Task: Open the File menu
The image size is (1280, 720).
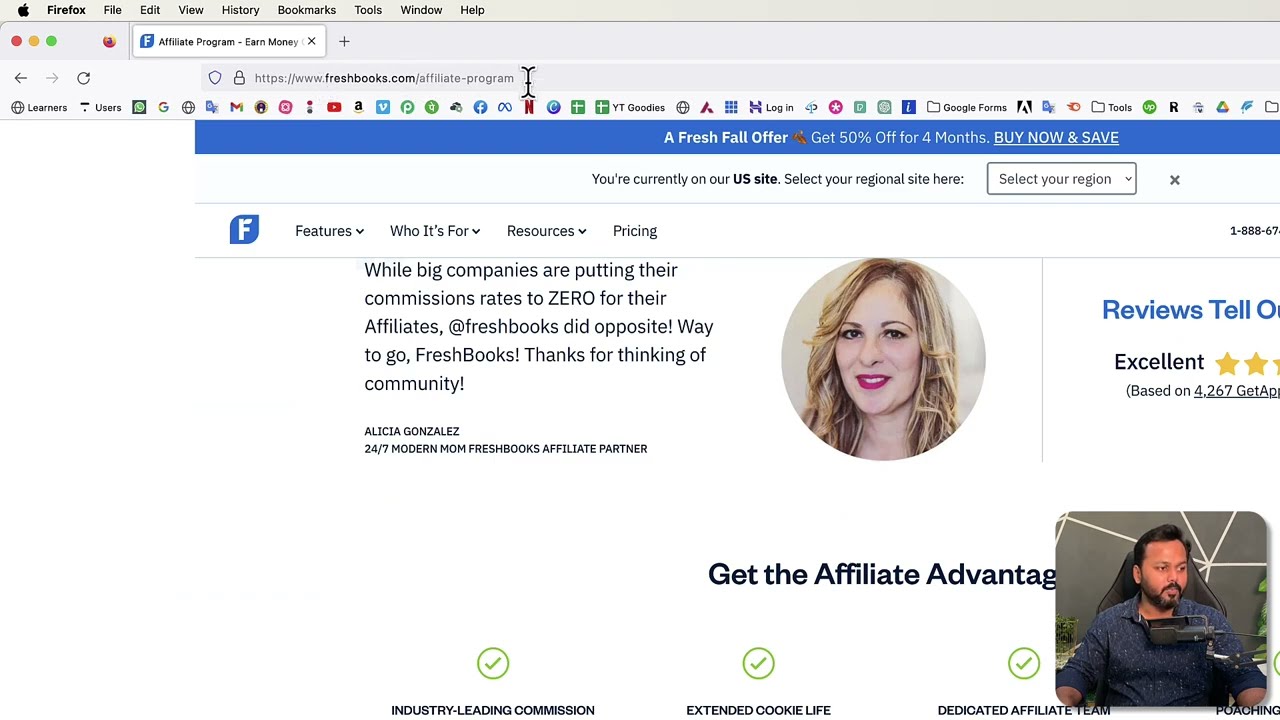Action: [x=112, y=10]
